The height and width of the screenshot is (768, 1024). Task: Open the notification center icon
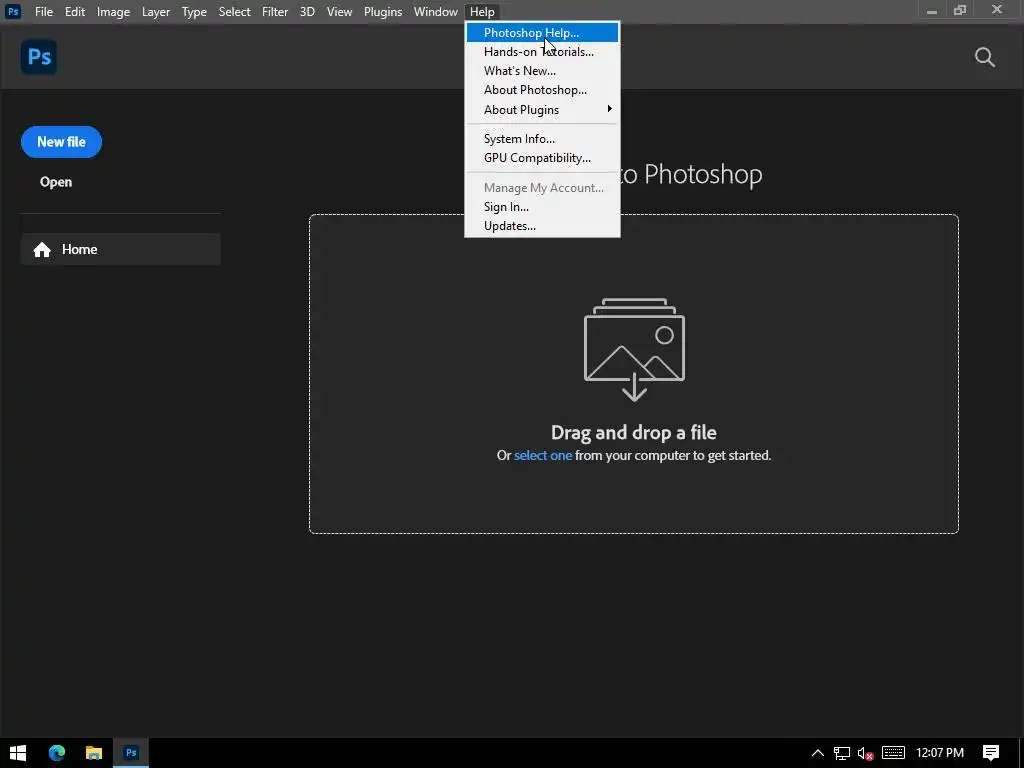point(991,753)
